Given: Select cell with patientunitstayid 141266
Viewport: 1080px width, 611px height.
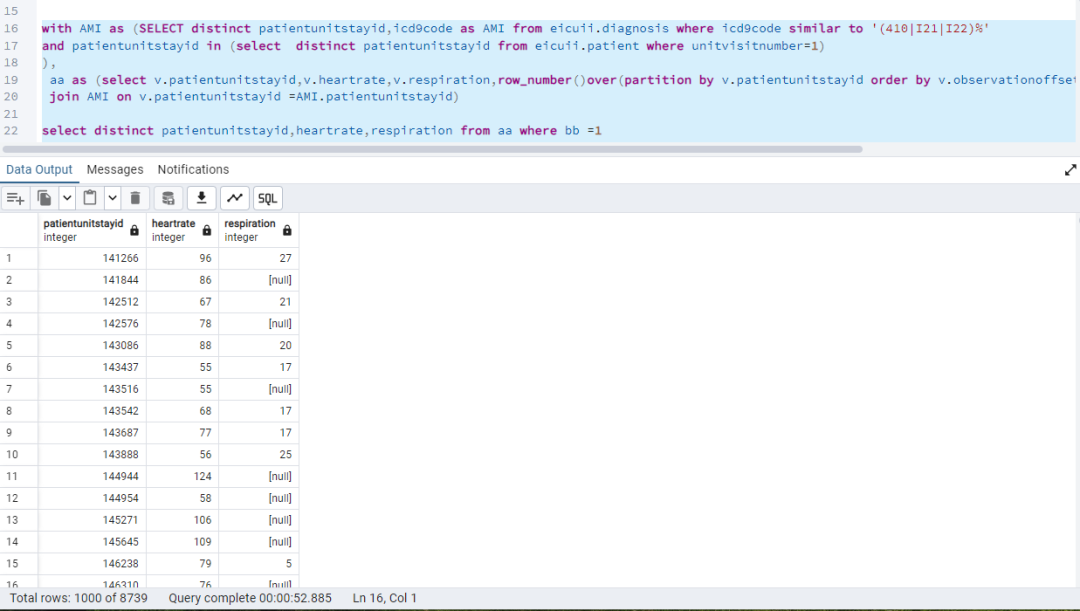Looking at the screenshot, I should tap(92, 258).
